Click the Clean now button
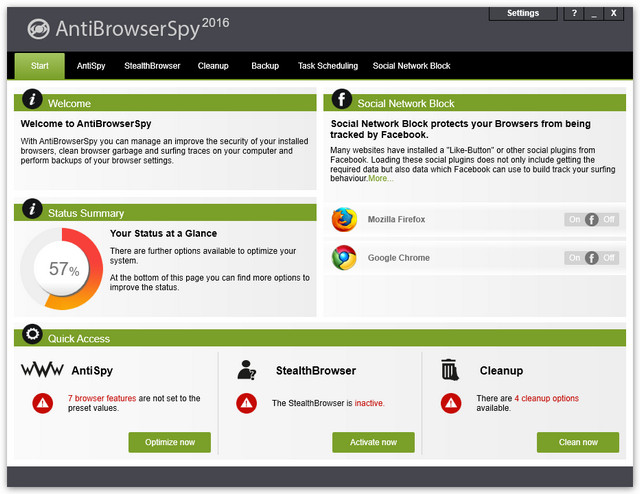The width and height of the screenshot is (640, 494). coord(578,442)
